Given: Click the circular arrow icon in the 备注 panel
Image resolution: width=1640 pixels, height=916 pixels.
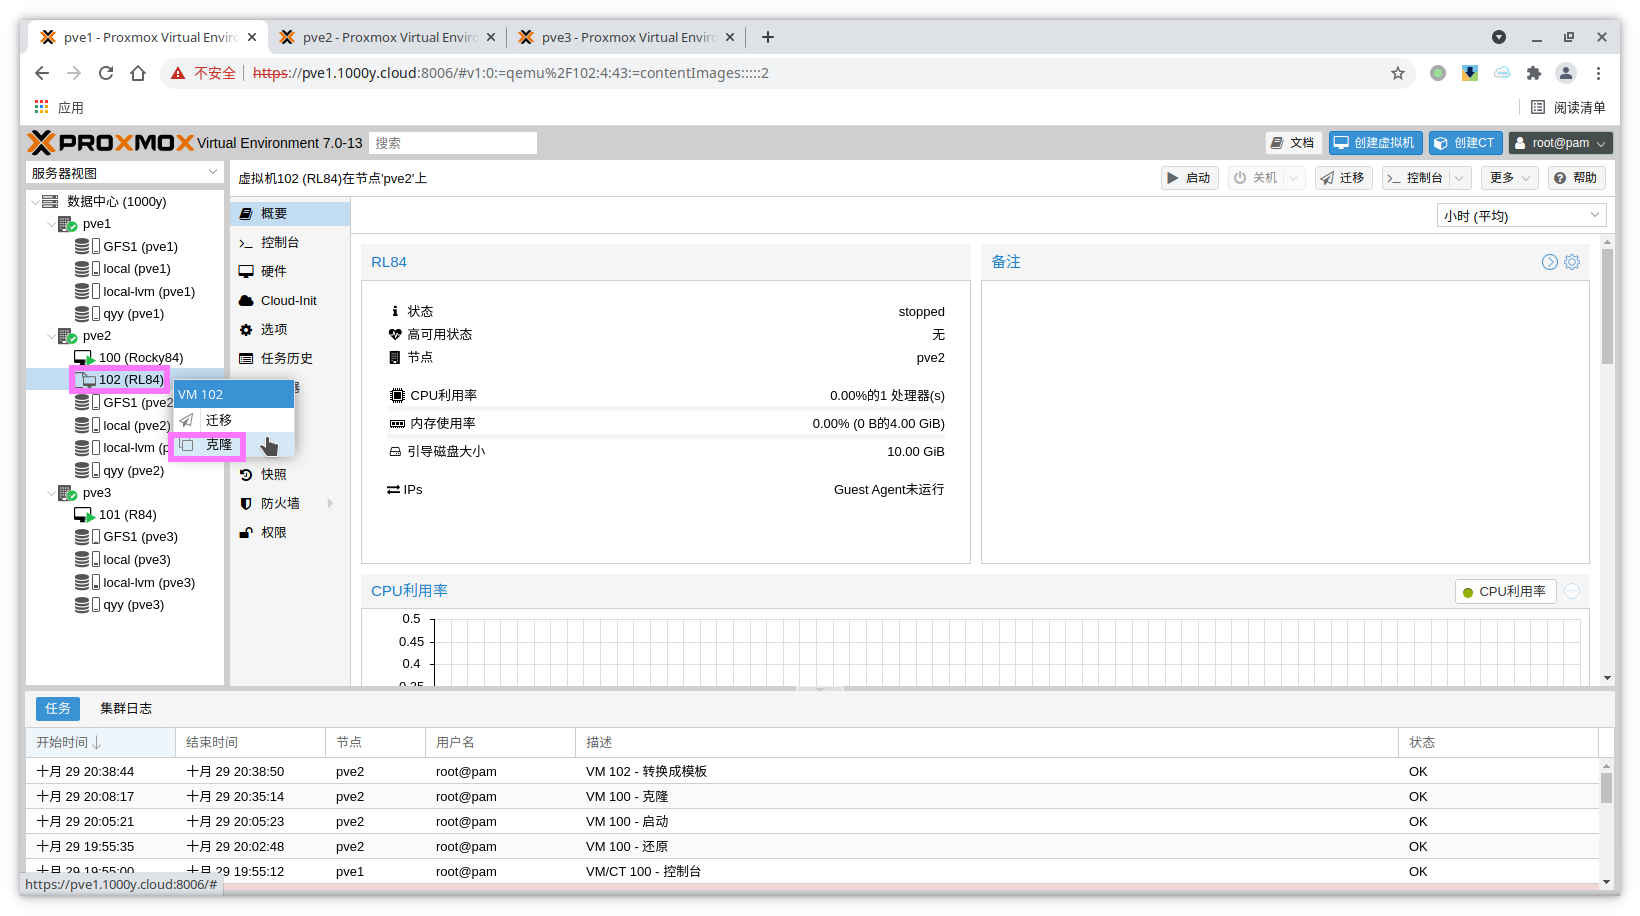Looking at the screenshot, I should point(1549,262).
